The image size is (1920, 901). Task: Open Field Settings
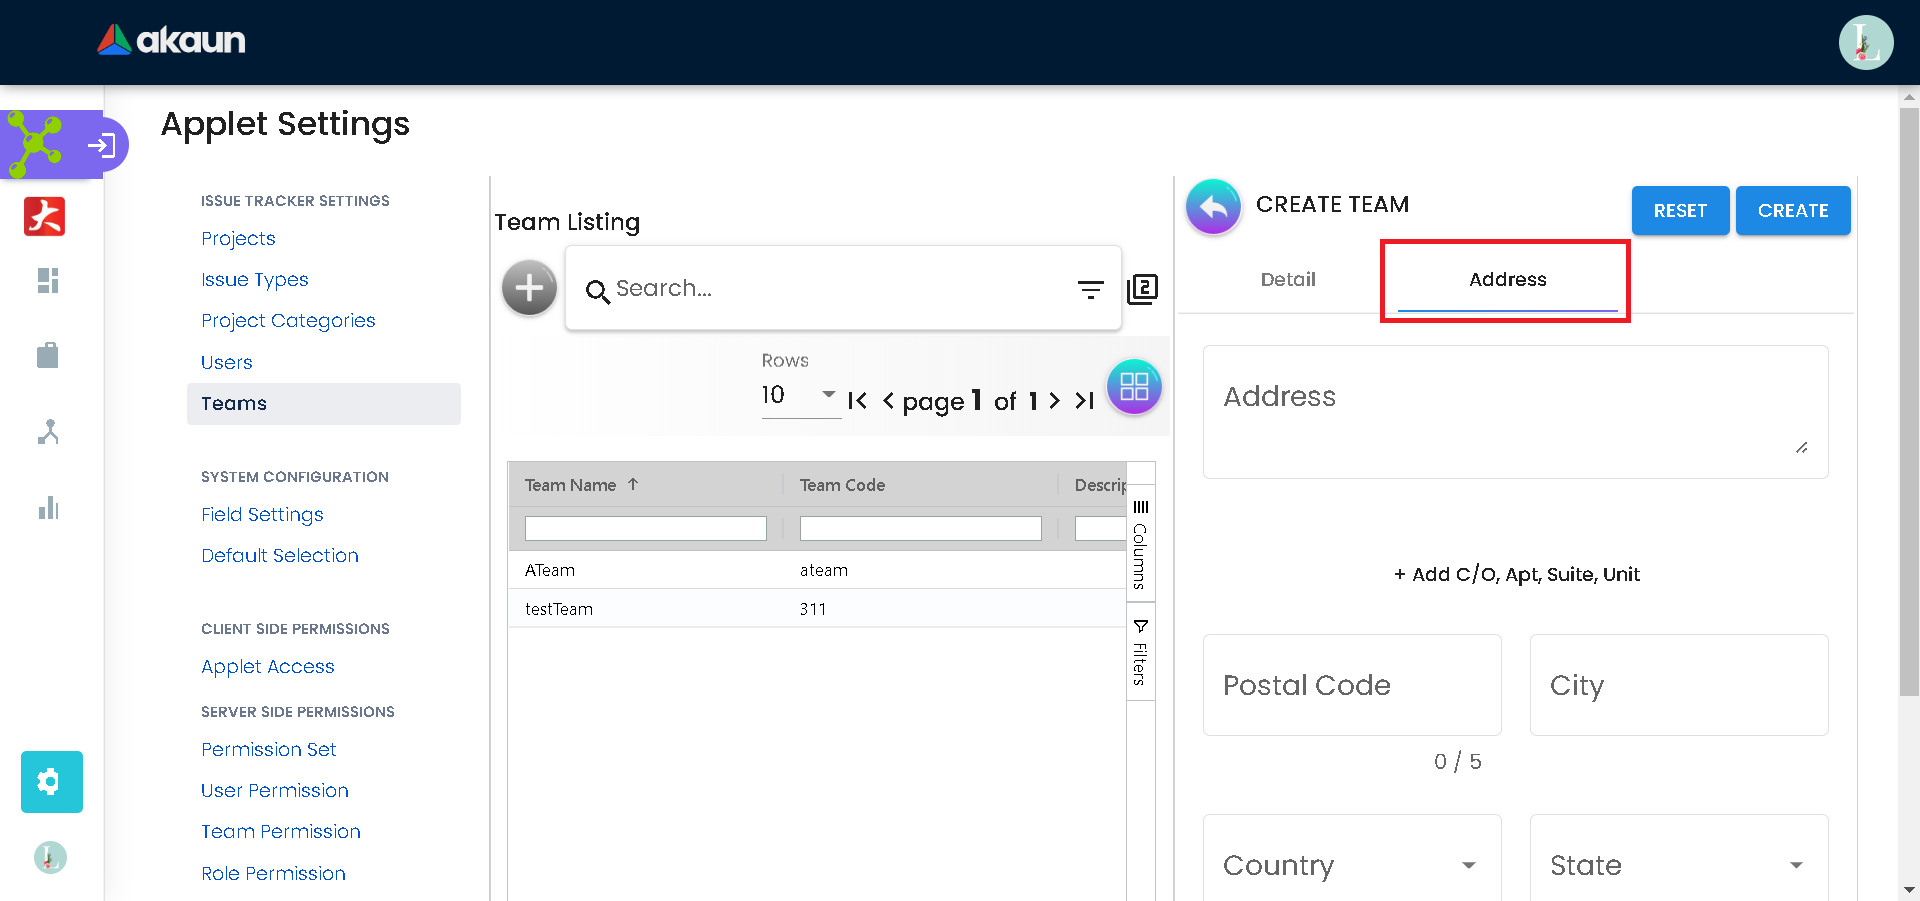click(x=262, y=515)
